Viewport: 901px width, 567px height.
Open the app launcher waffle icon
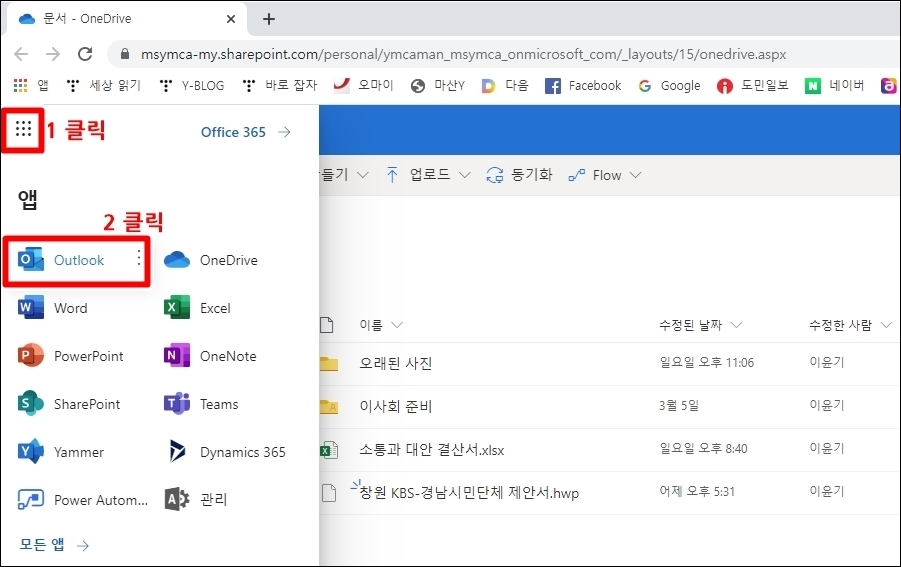coord(23,129)
